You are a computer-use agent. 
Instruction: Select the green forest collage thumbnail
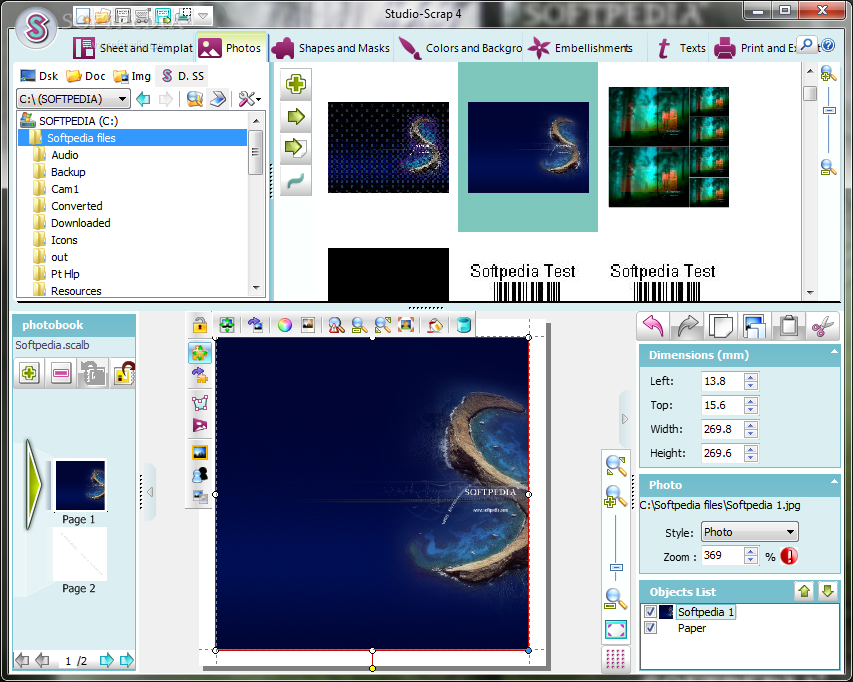(669, 147)
